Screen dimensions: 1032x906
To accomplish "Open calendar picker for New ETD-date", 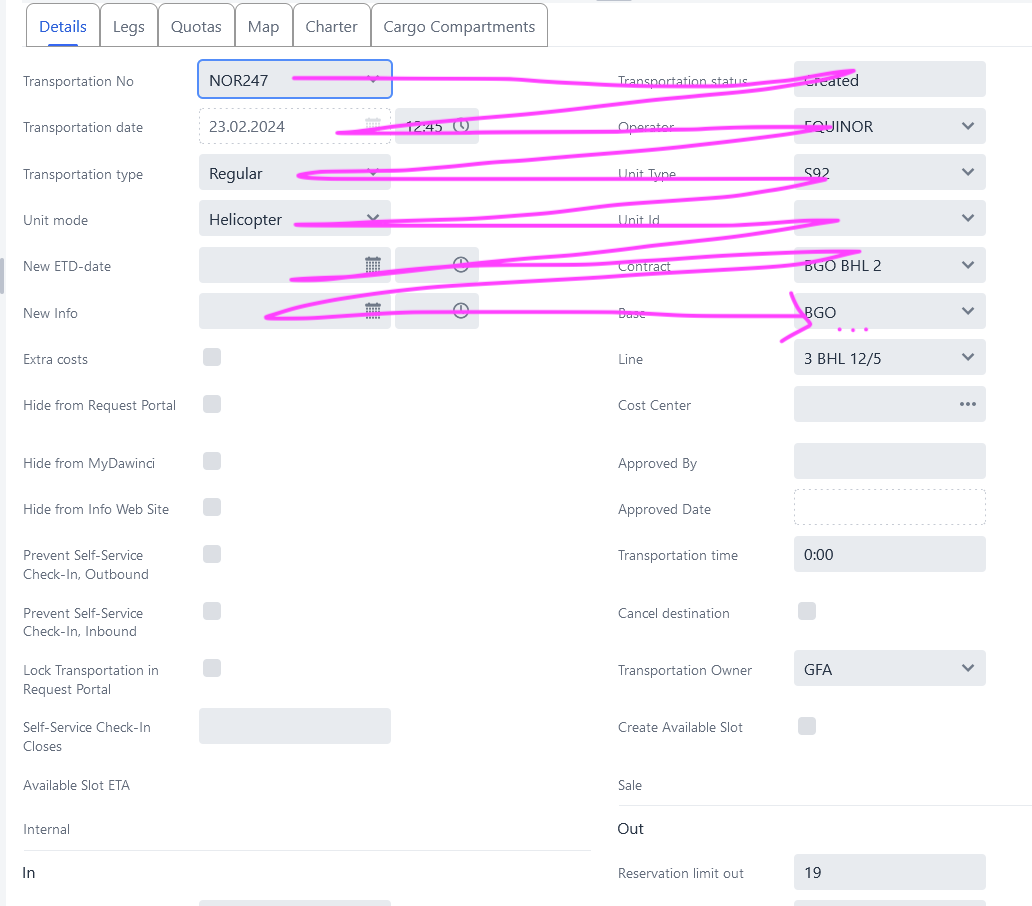I will pos(373,265).
